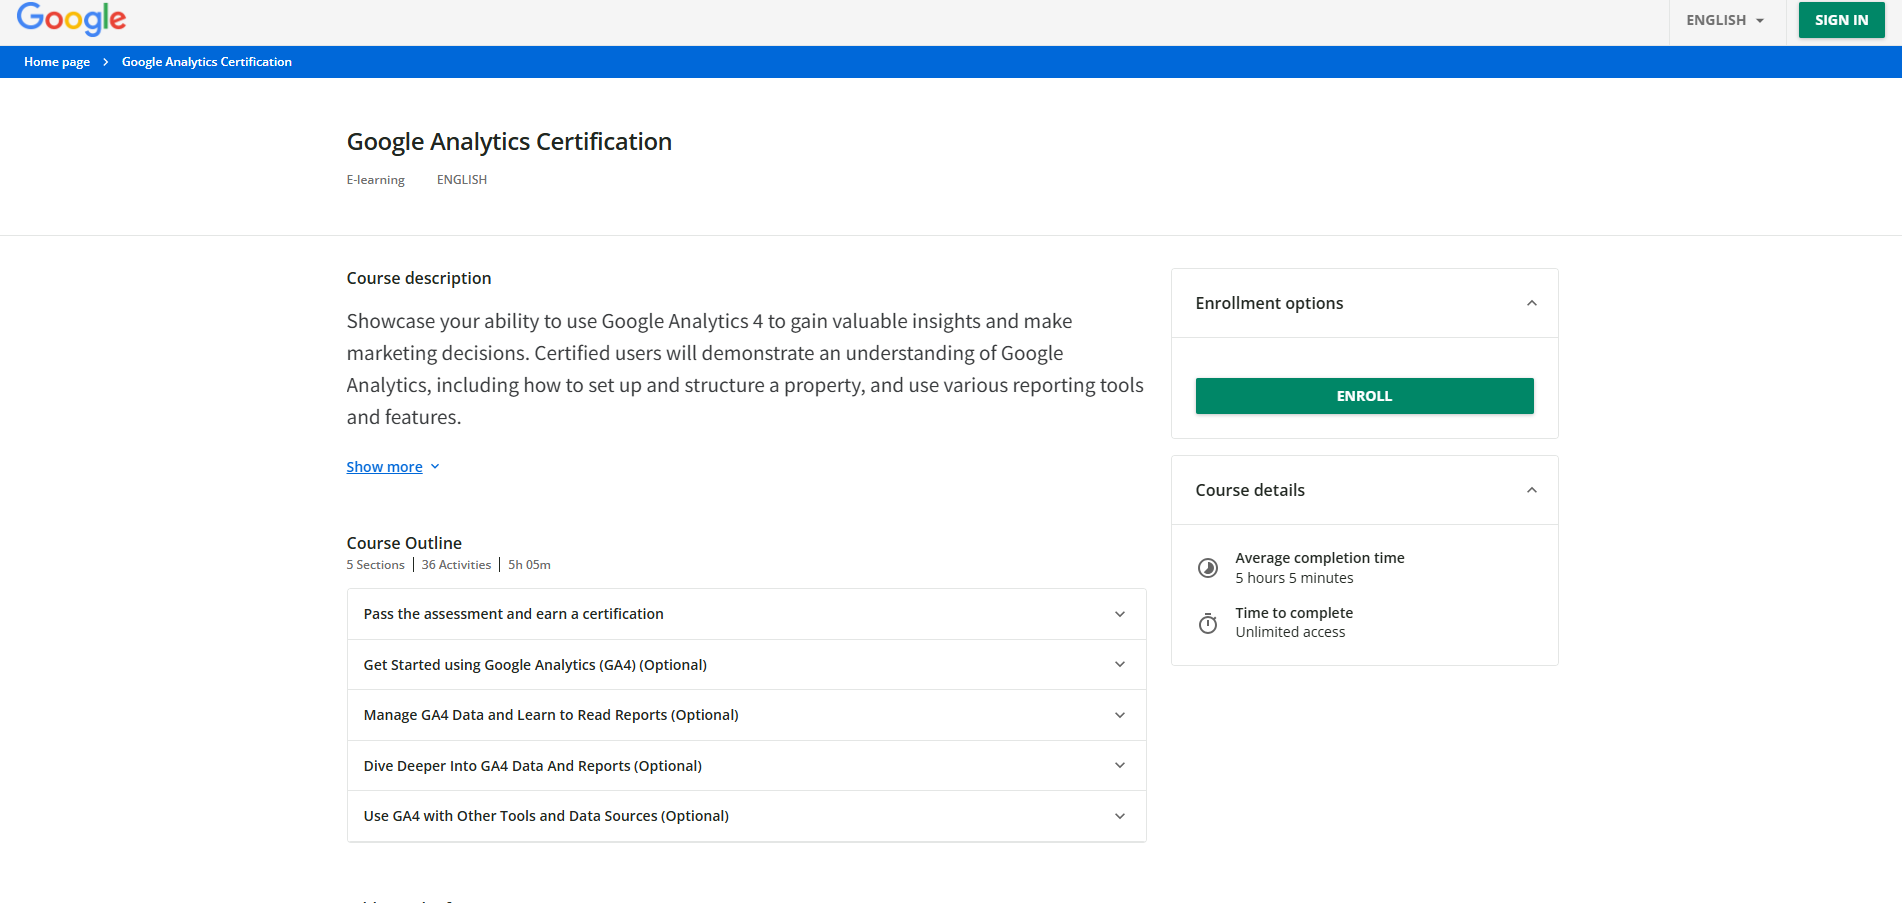Click Google Analytics Certification breadcrumb link
Viewport: 1902px width, 903px height.
[207, 62]
